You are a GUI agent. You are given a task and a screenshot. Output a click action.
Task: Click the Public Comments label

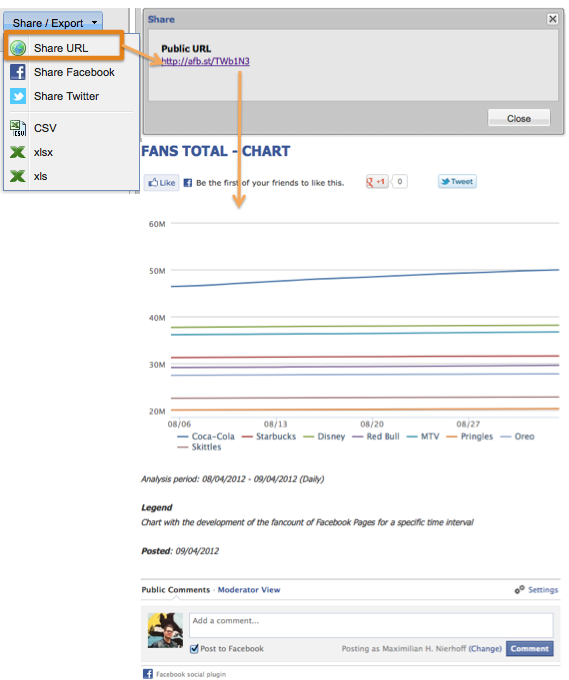(x=176, y=590)
